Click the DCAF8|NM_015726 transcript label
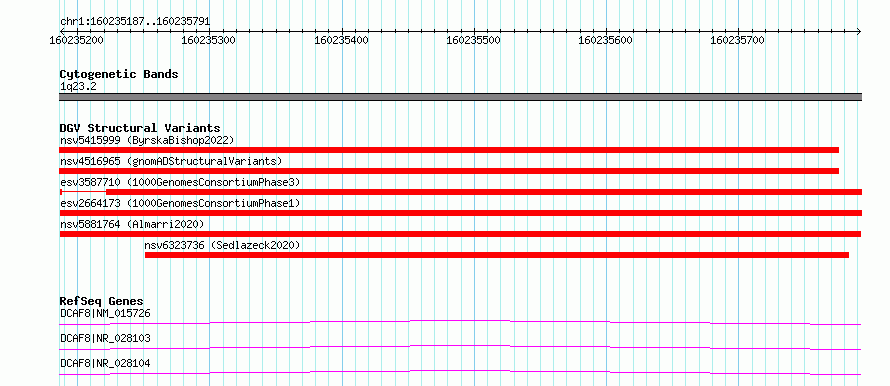Viewport: 890px width, 386px height. tap(105, 313)
